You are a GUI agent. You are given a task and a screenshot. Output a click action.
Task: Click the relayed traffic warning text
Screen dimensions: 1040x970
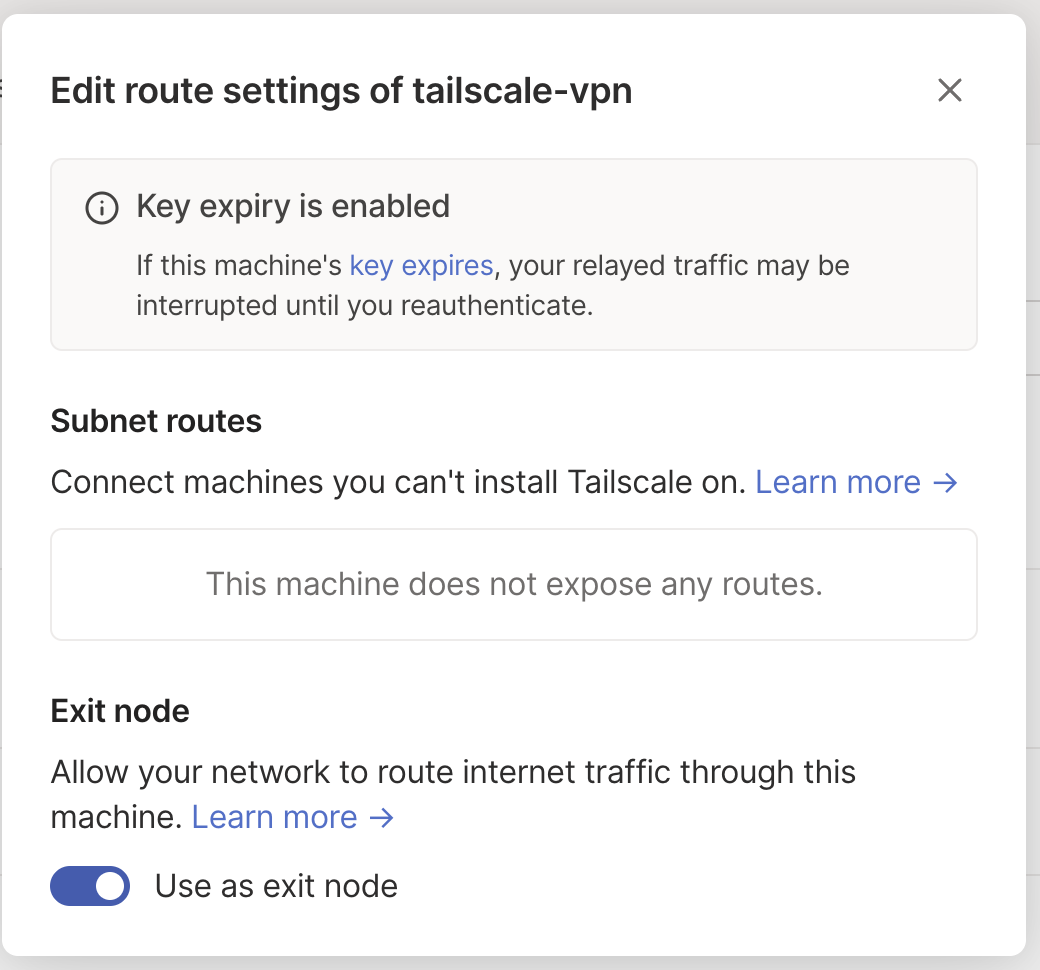pos(493,285)
